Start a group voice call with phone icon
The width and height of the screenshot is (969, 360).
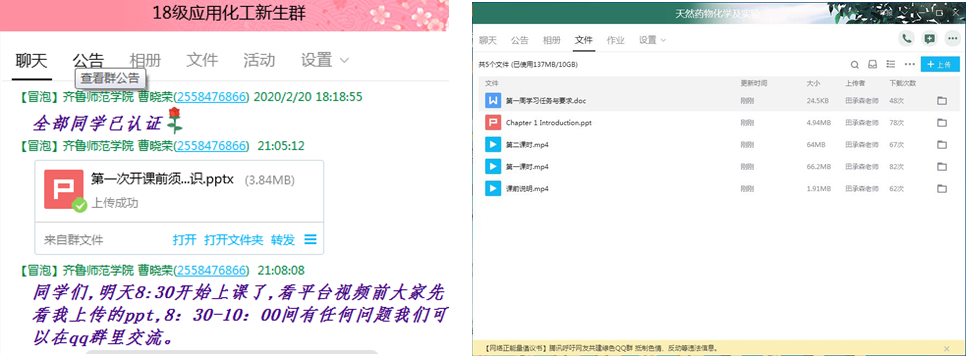tap(907, 39)
